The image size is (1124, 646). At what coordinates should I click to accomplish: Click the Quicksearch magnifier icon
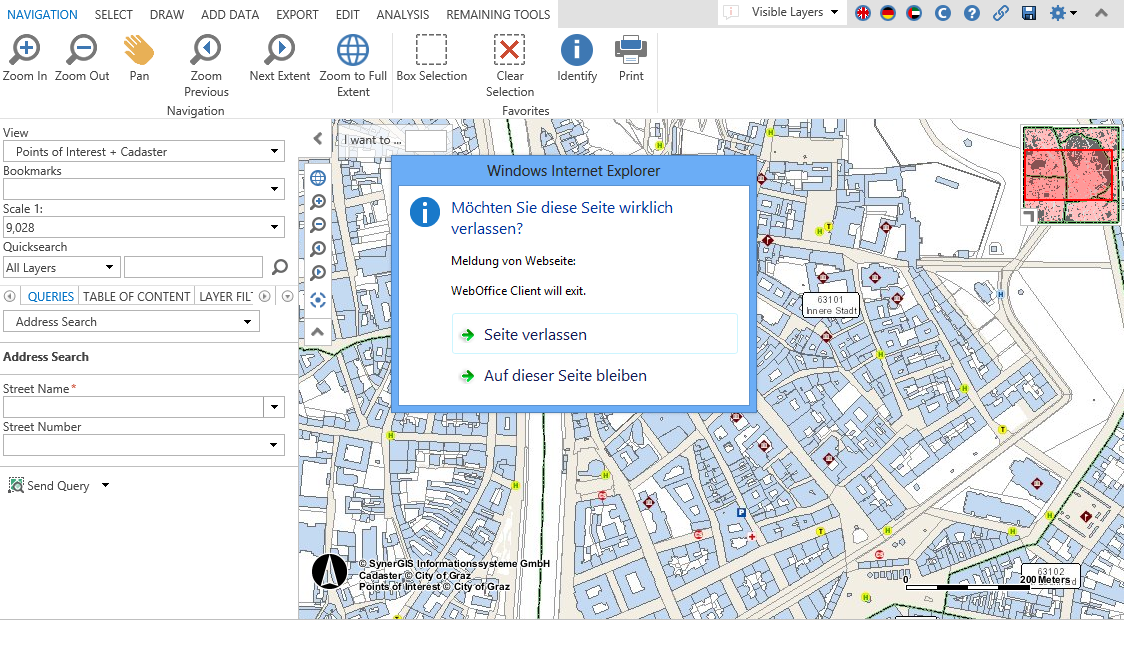click(280, 267)
